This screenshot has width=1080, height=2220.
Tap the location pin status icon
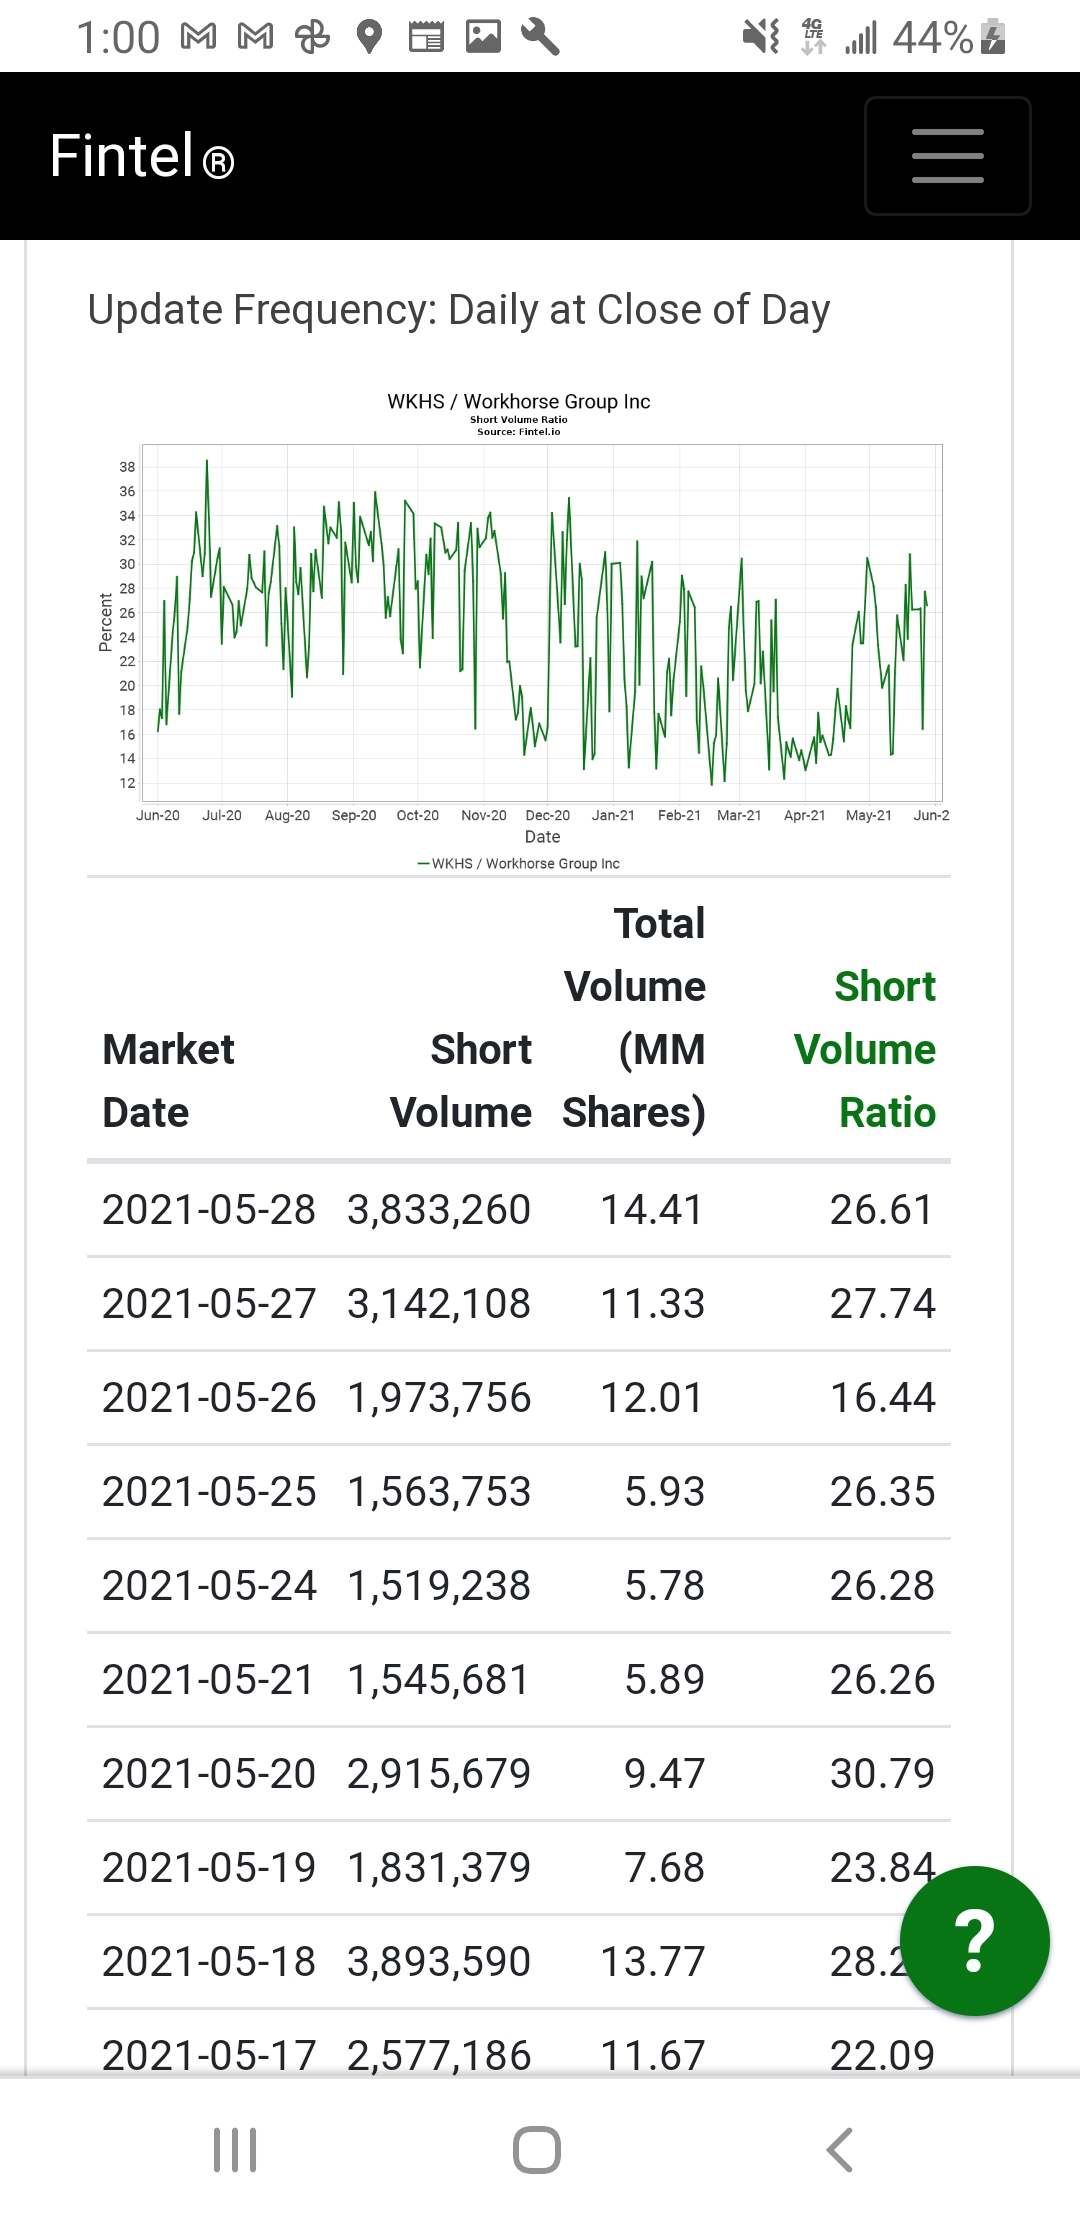(x=369, y=38)
